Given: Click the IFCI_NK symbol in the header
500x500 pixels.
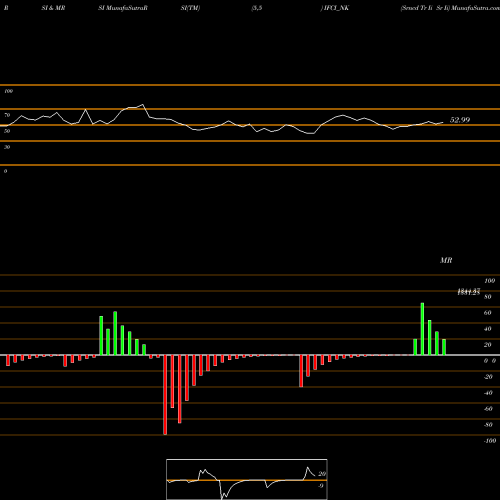Looking at the screenshot, I should click(x=336, y=8).
